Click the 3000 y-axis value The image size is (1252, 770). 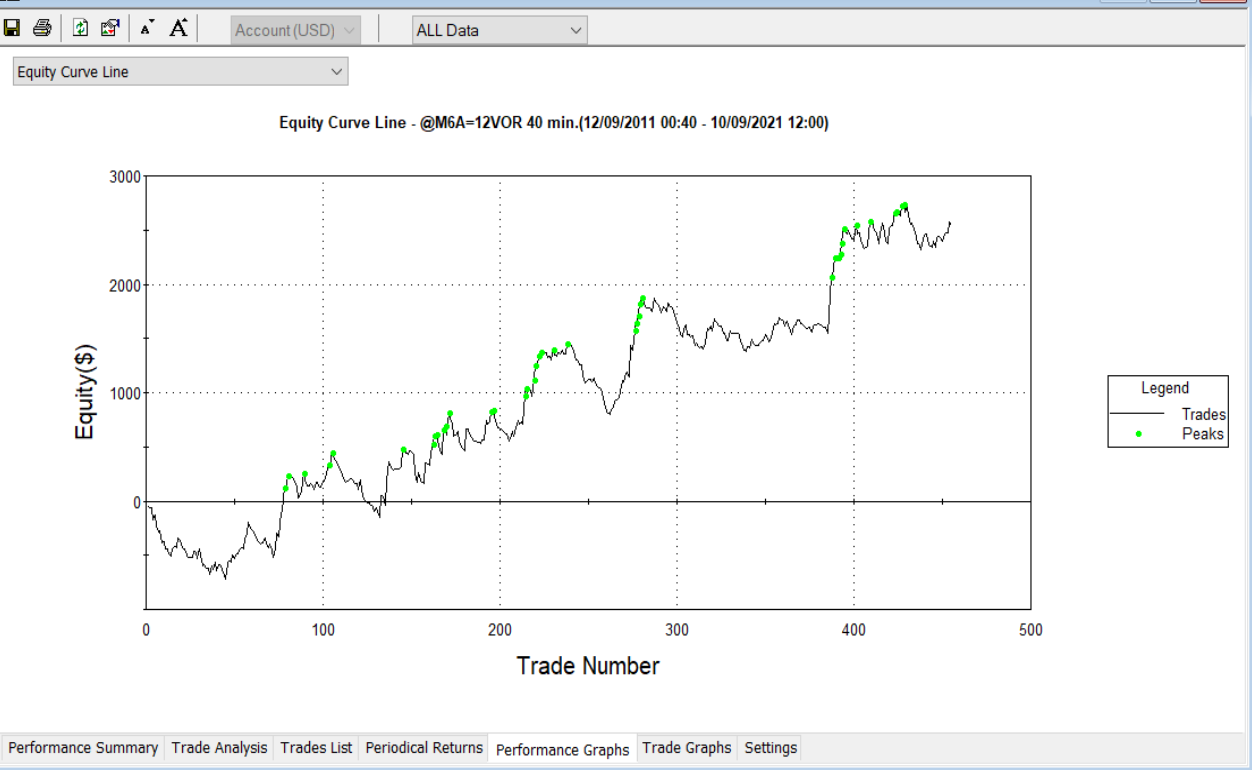[x=123, y=177]
